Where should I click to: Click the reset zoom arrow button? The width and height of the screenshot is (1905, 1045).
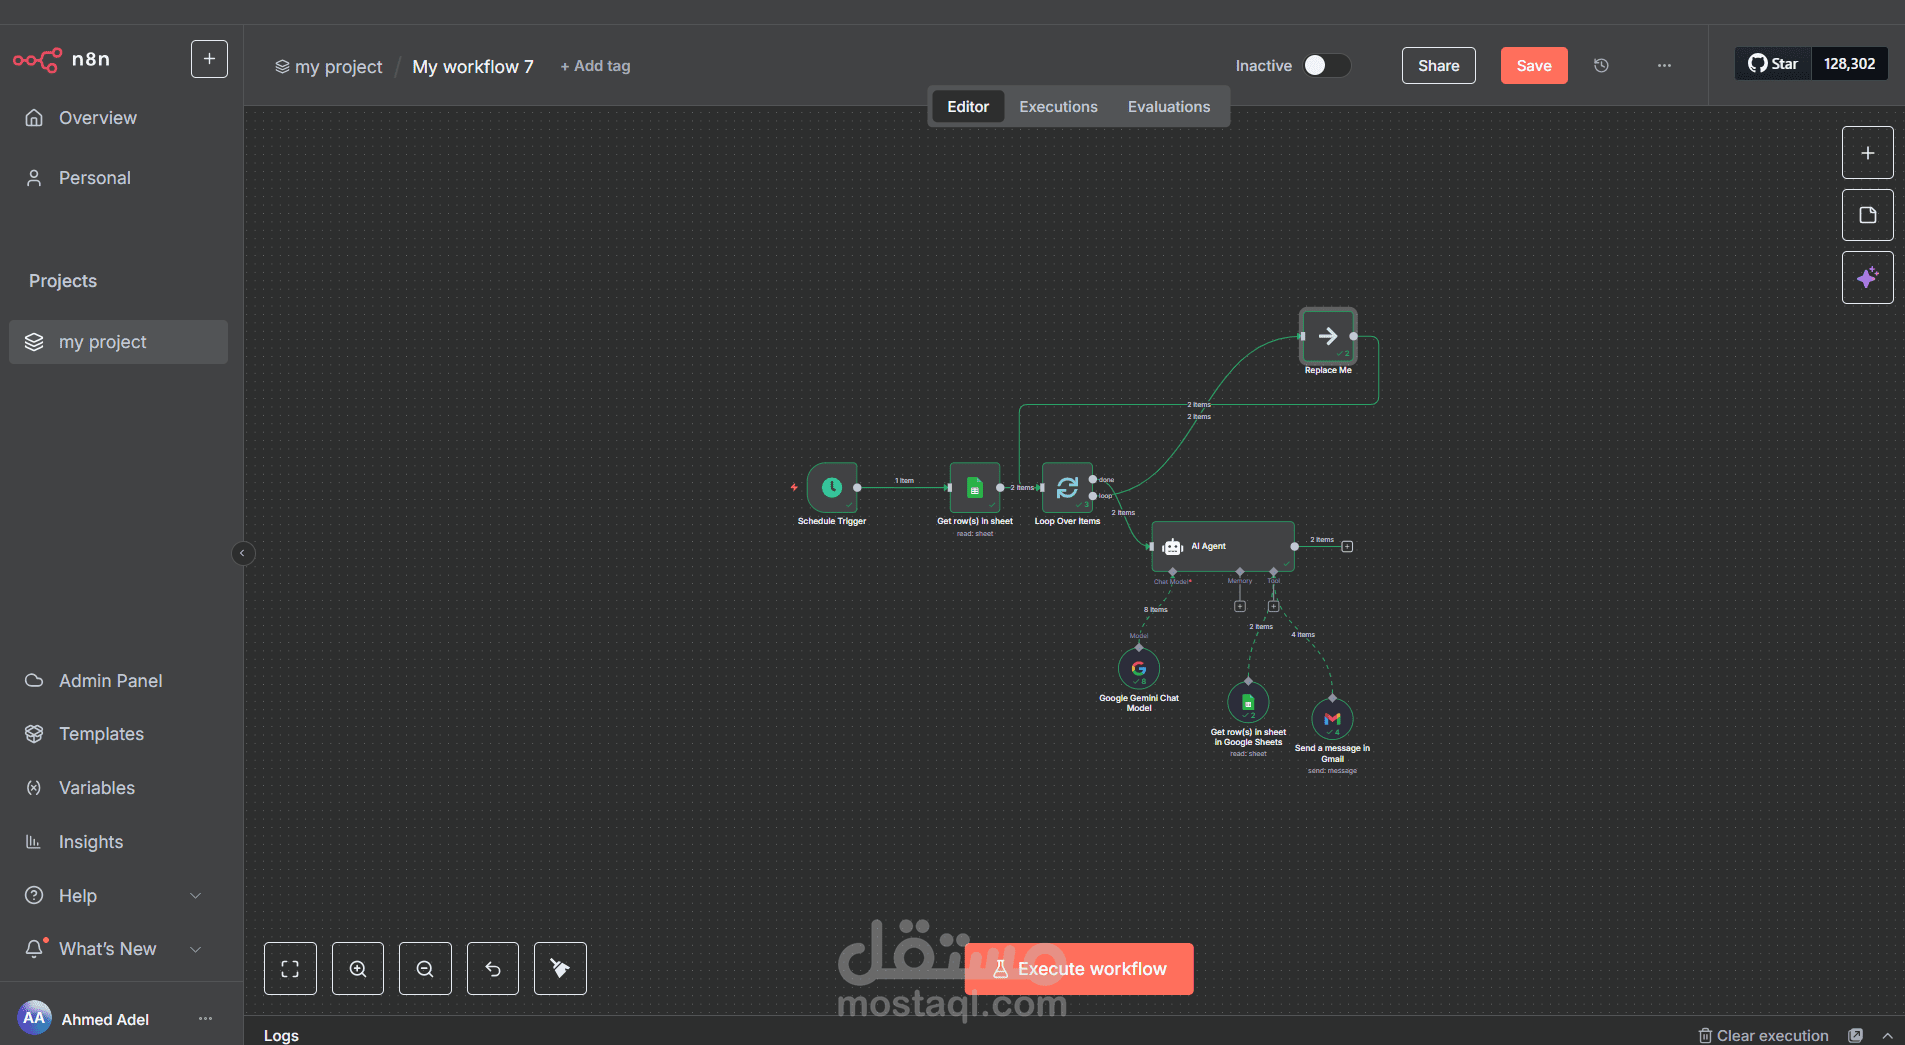point(493,968)
